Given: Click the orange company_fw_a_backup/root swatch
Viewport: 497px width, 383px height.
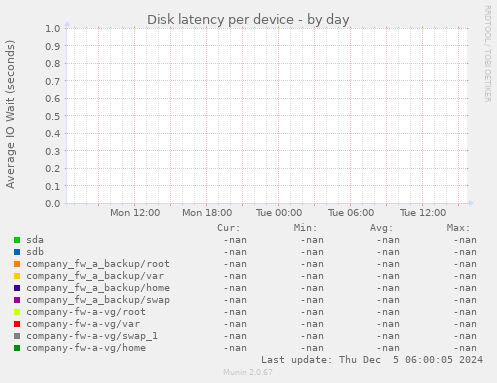Looking at the screenshot, I should tap(17, 264).
